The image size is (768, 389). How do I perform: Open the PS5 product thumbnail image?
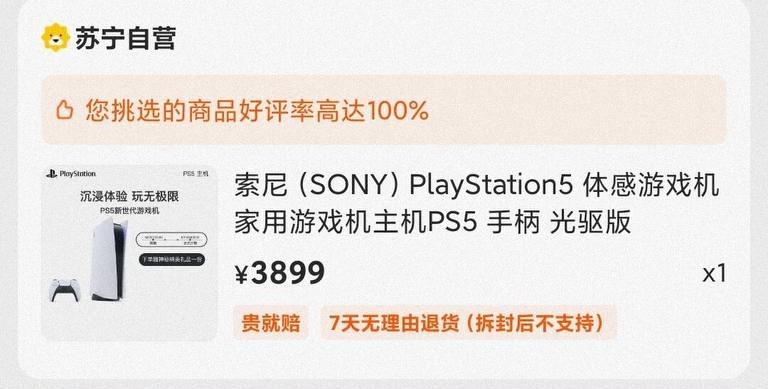[x=129, y=253]
